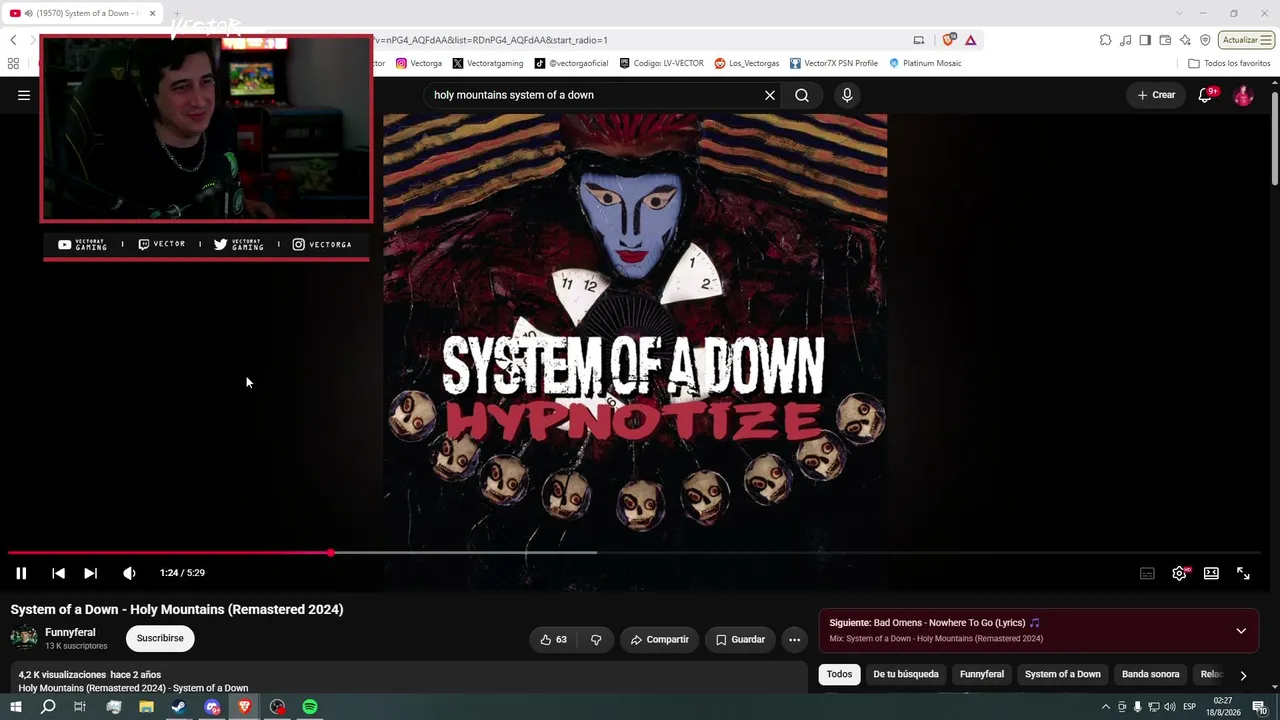Select the System of a Down chip
The image size is (1280, 720).
(x=1063, y=674)
